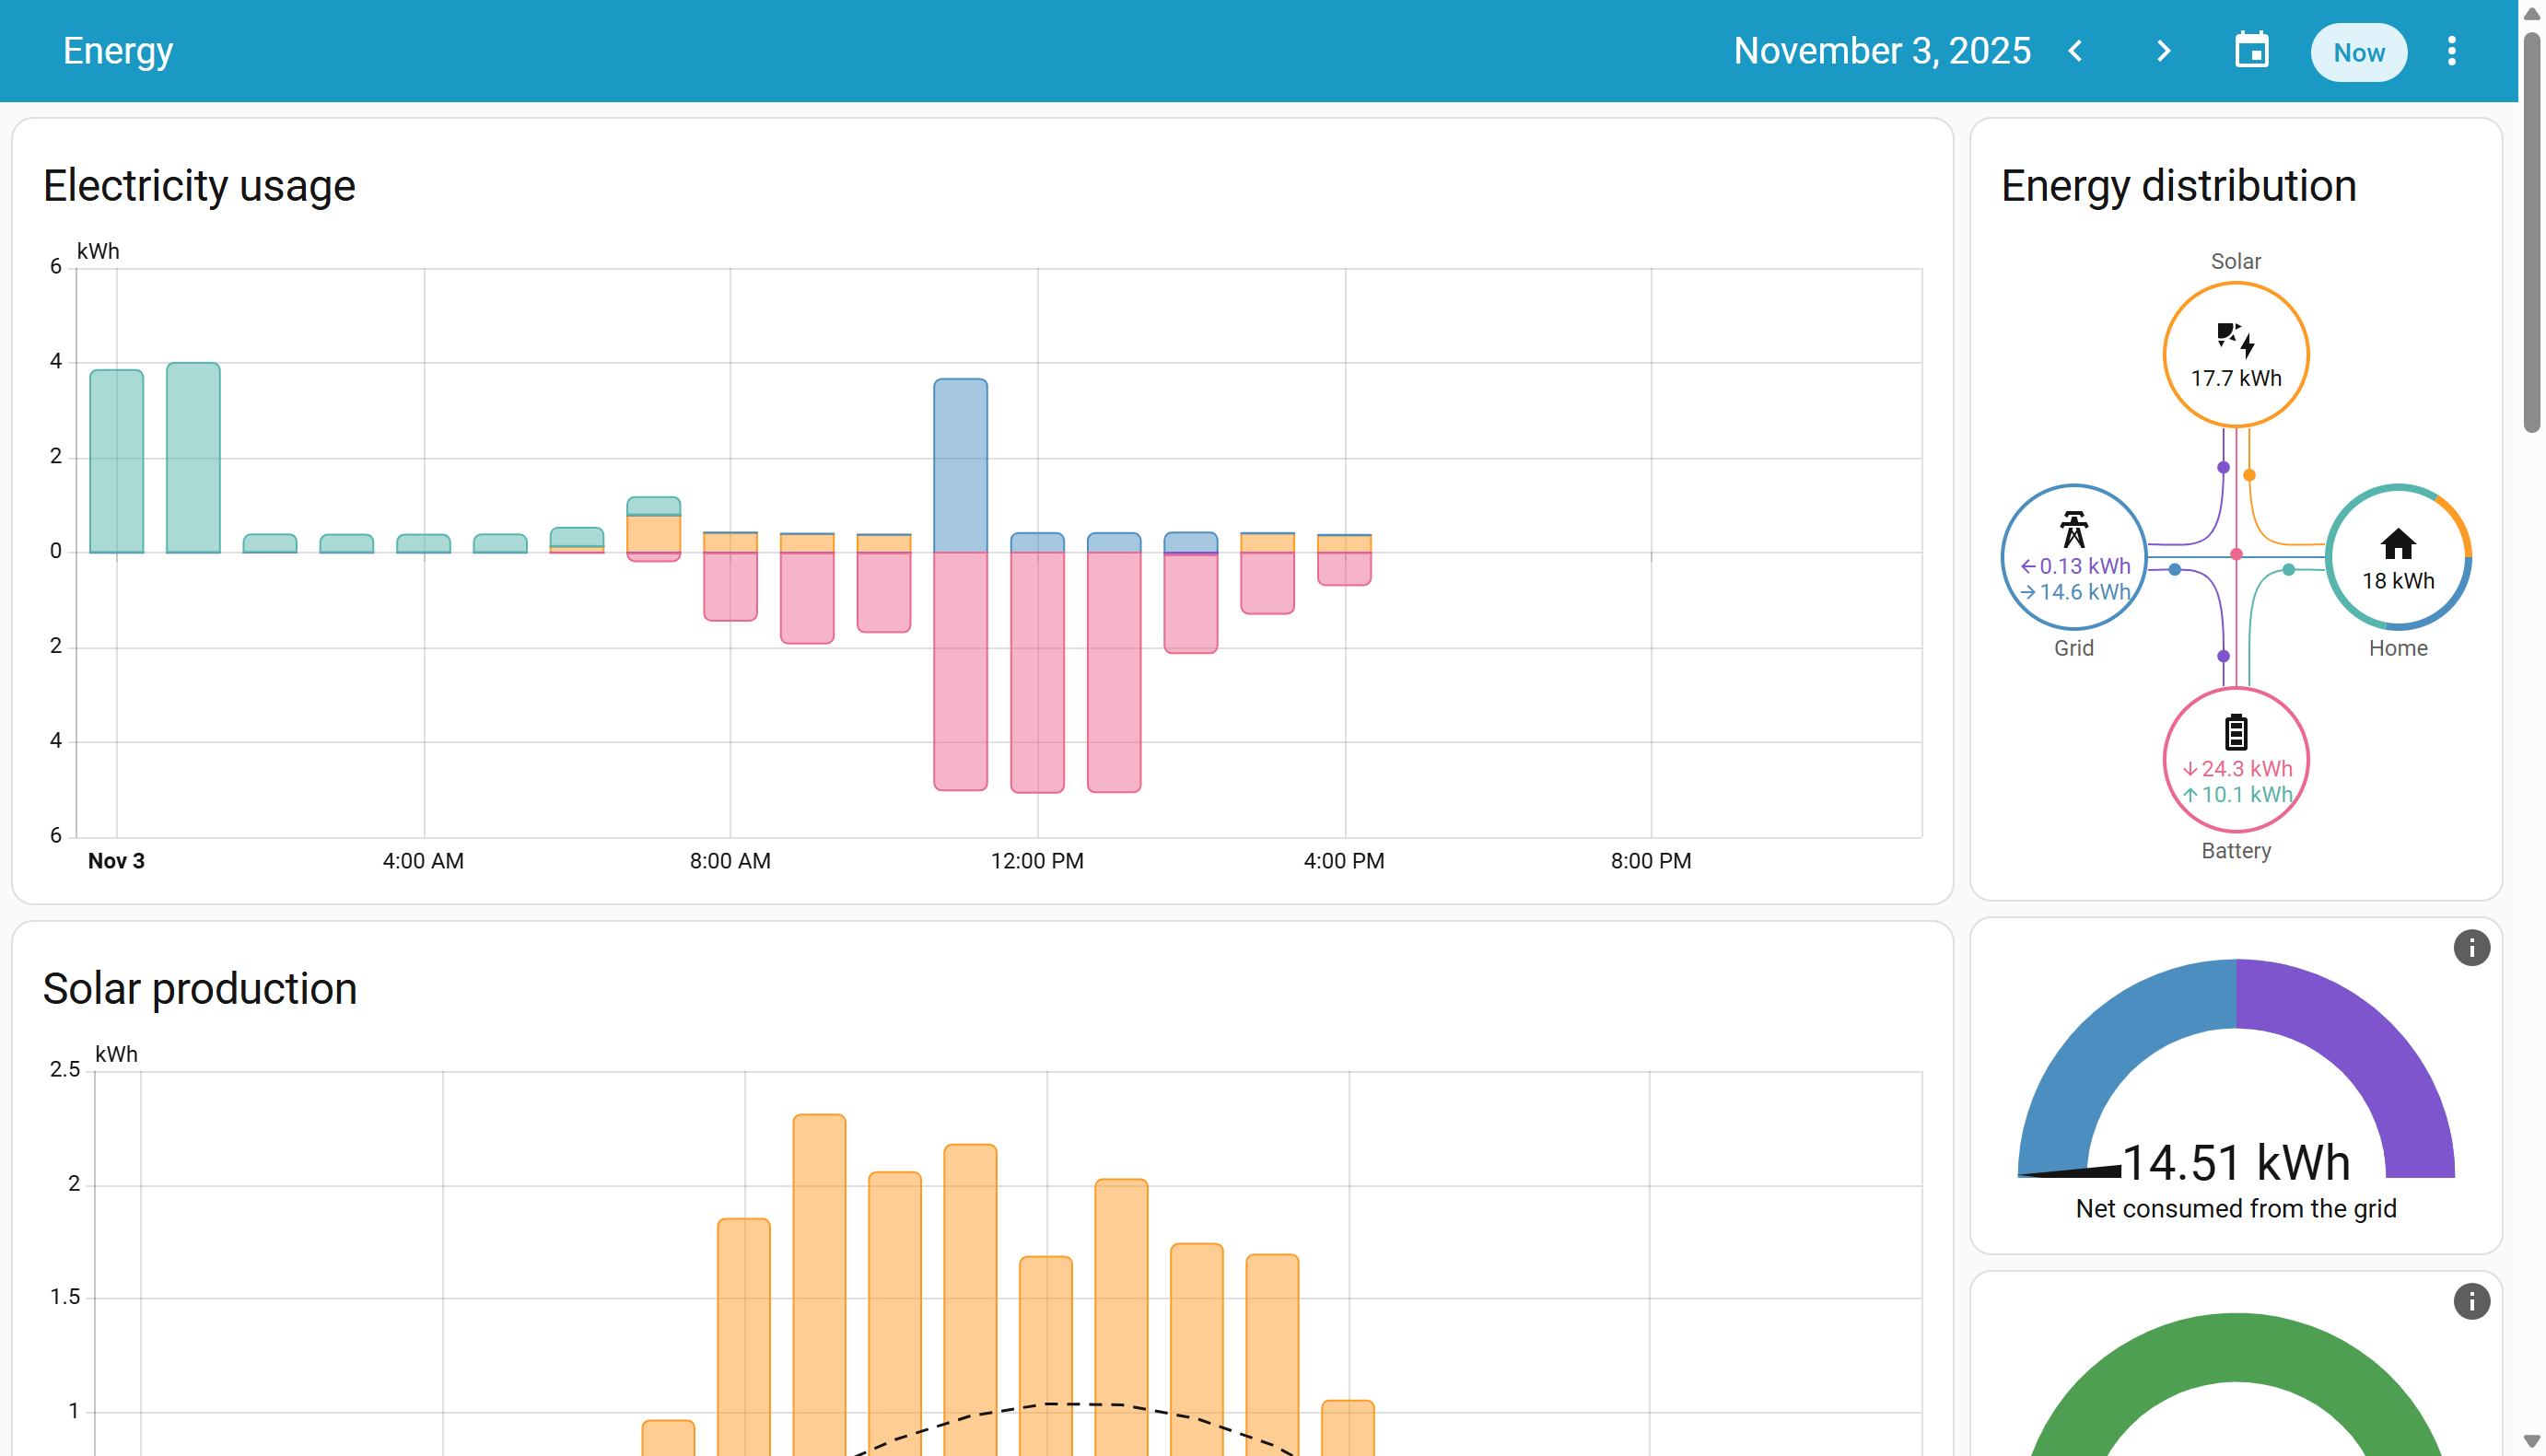
Task: Go to next day with right chevron
Action: coord(2163,51)
